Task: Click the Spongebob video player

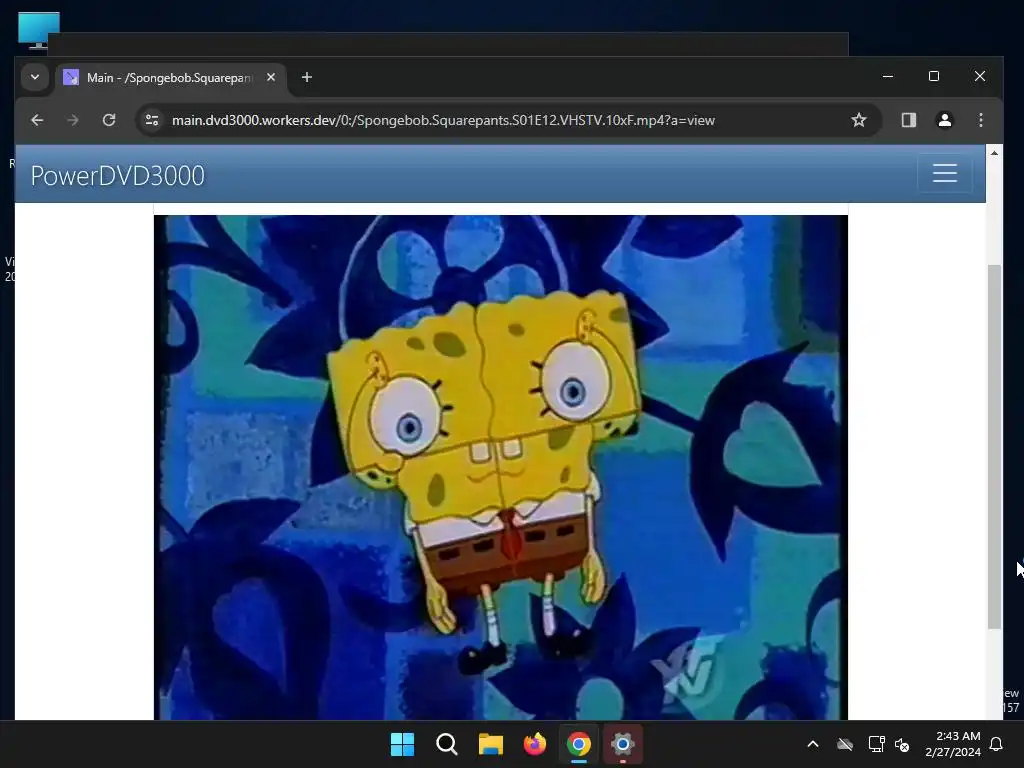Action: pyautogui.click(x=501, y=468)
